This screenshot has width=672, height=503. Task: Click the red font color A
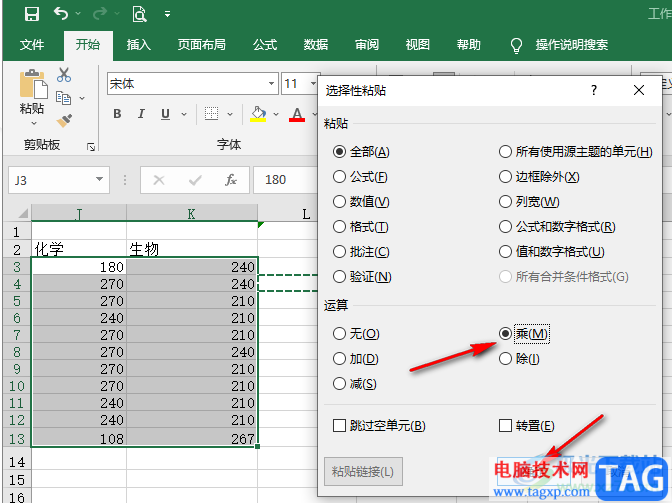(x=297, y=114)
